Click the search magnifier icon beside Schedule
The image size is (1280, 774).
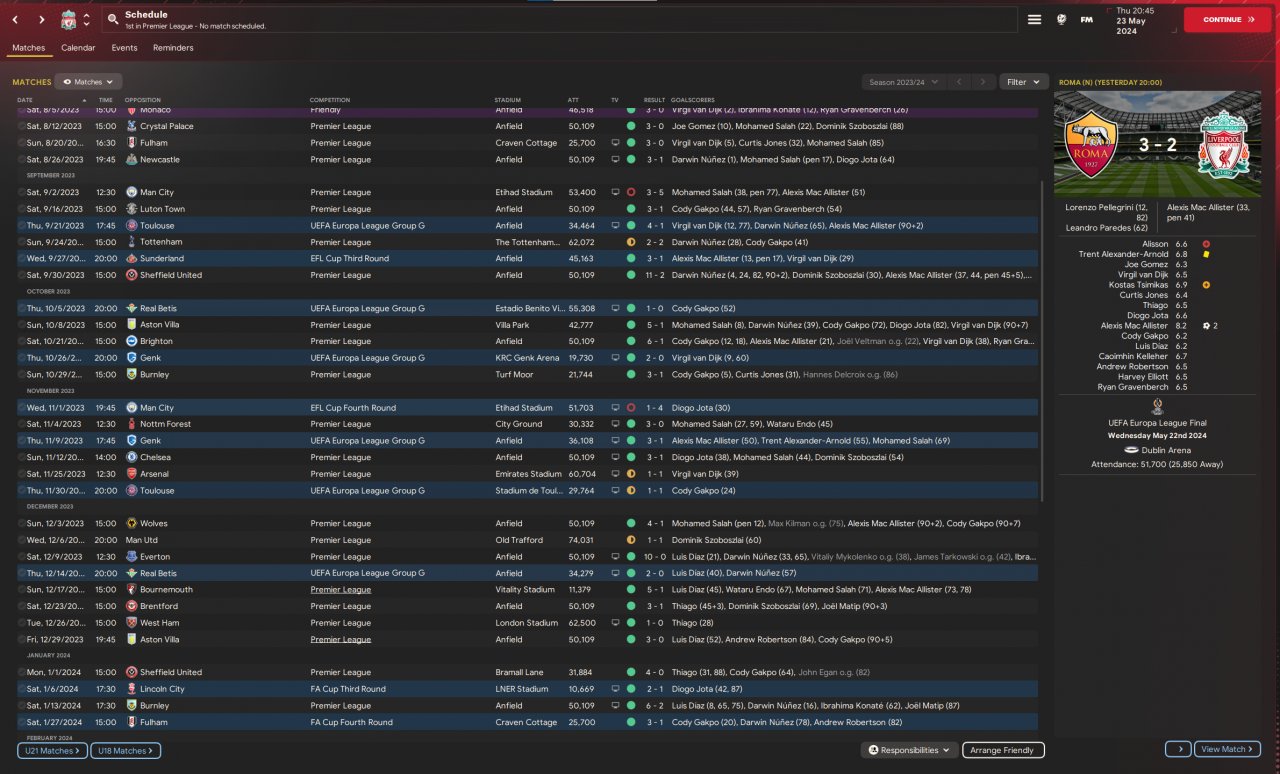click(111, 20)
